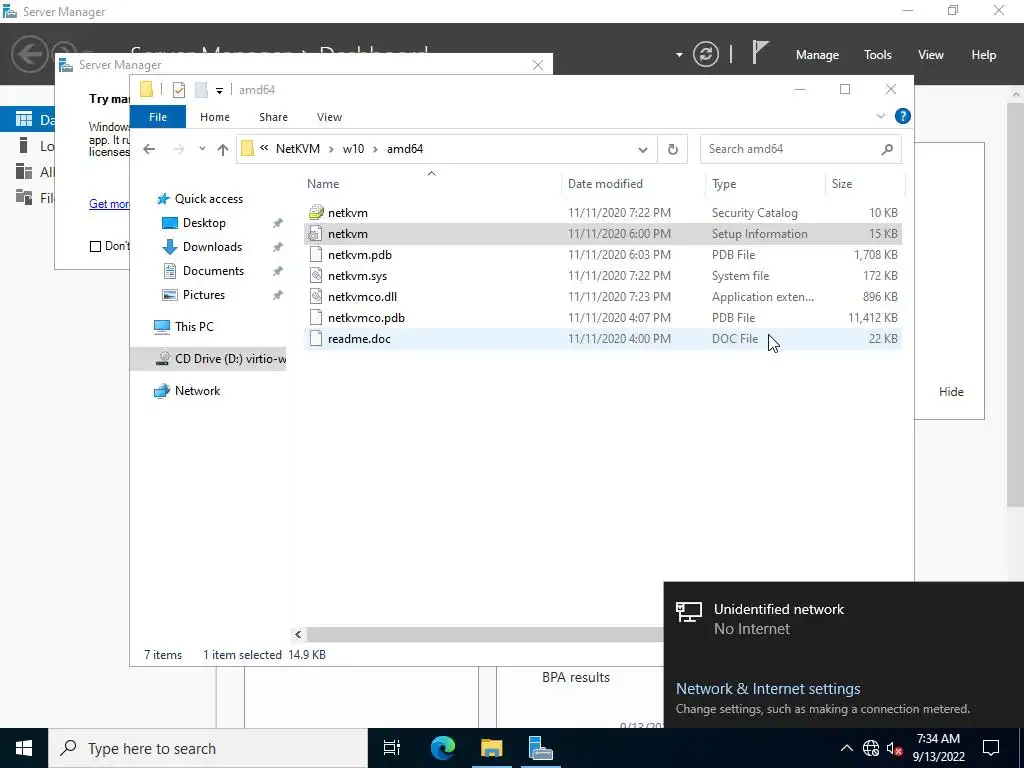Viewport: 1024px width, 768px height.
Task: Select the netkvm.pdb file icon
Action: click(315, 255)
